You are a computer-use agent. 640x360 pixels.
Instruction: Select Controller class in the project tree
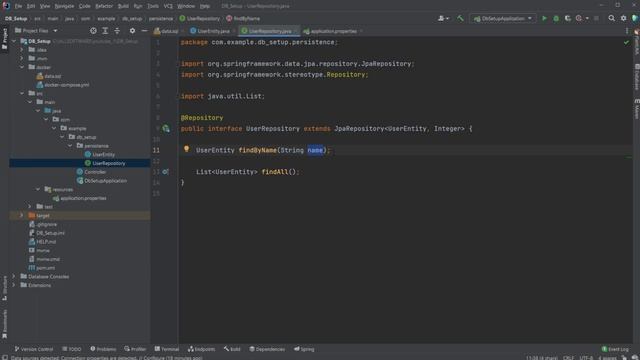[x=95, y=172]
